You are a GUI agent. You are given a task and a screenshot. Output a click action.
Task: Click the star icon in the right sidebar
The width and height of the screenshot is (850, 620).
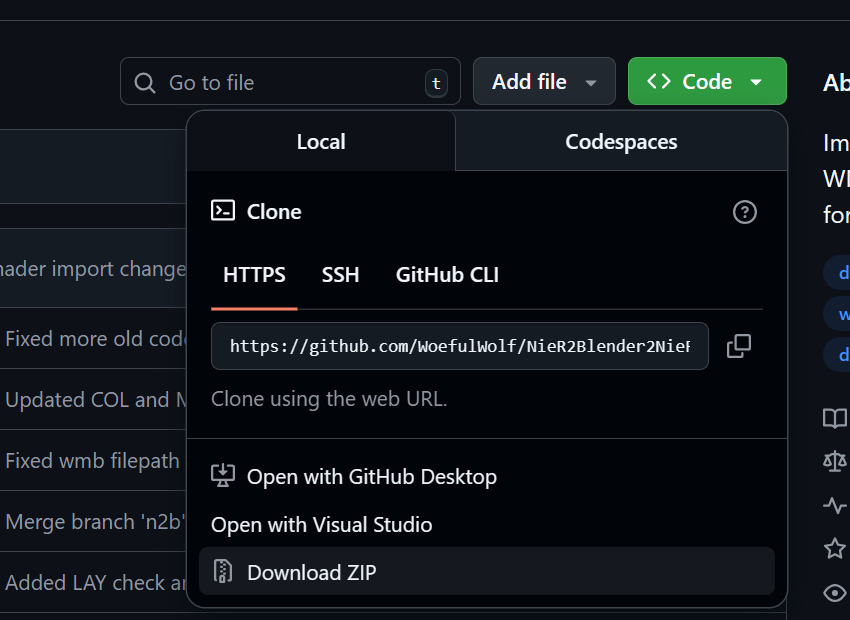[834, 548]
